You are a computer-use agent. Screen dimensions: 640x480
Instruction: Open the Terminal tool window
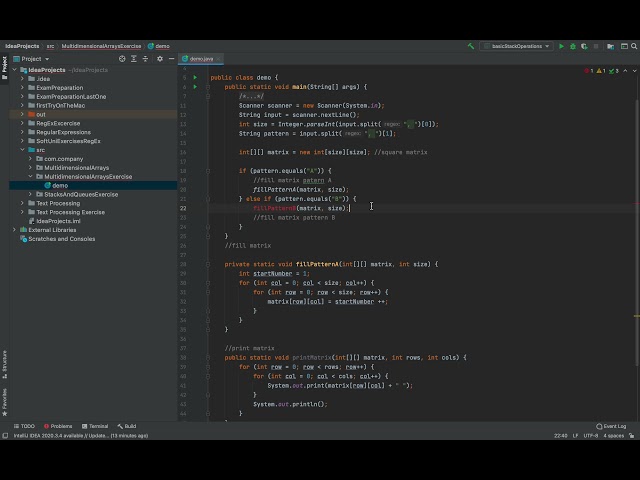click(95, 426)
